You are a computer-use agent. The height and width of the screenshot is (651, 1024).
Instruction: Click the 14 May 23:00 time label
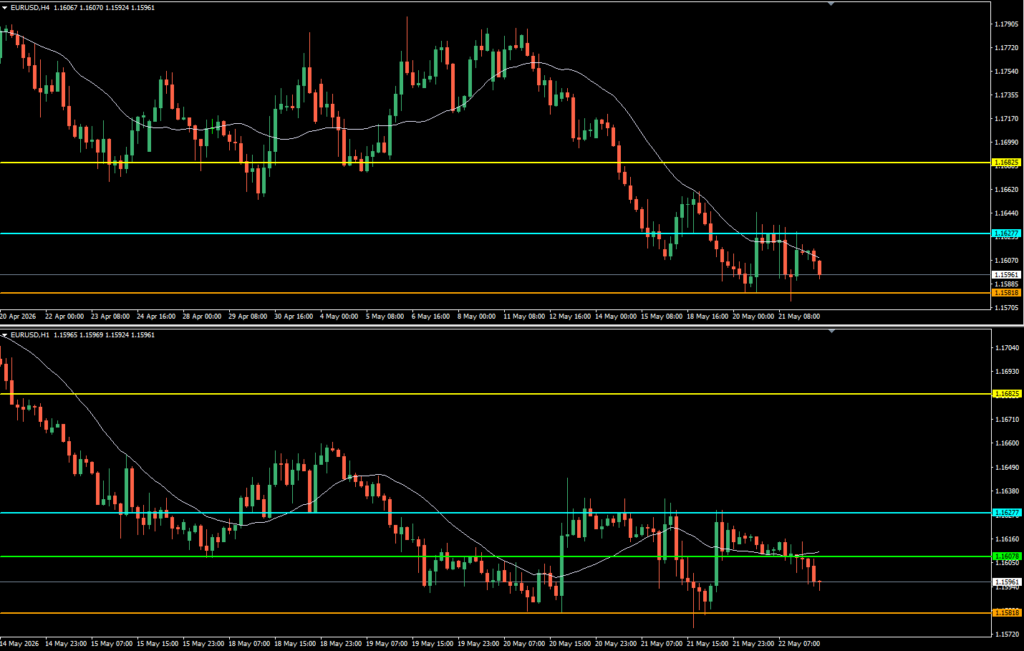65,643
